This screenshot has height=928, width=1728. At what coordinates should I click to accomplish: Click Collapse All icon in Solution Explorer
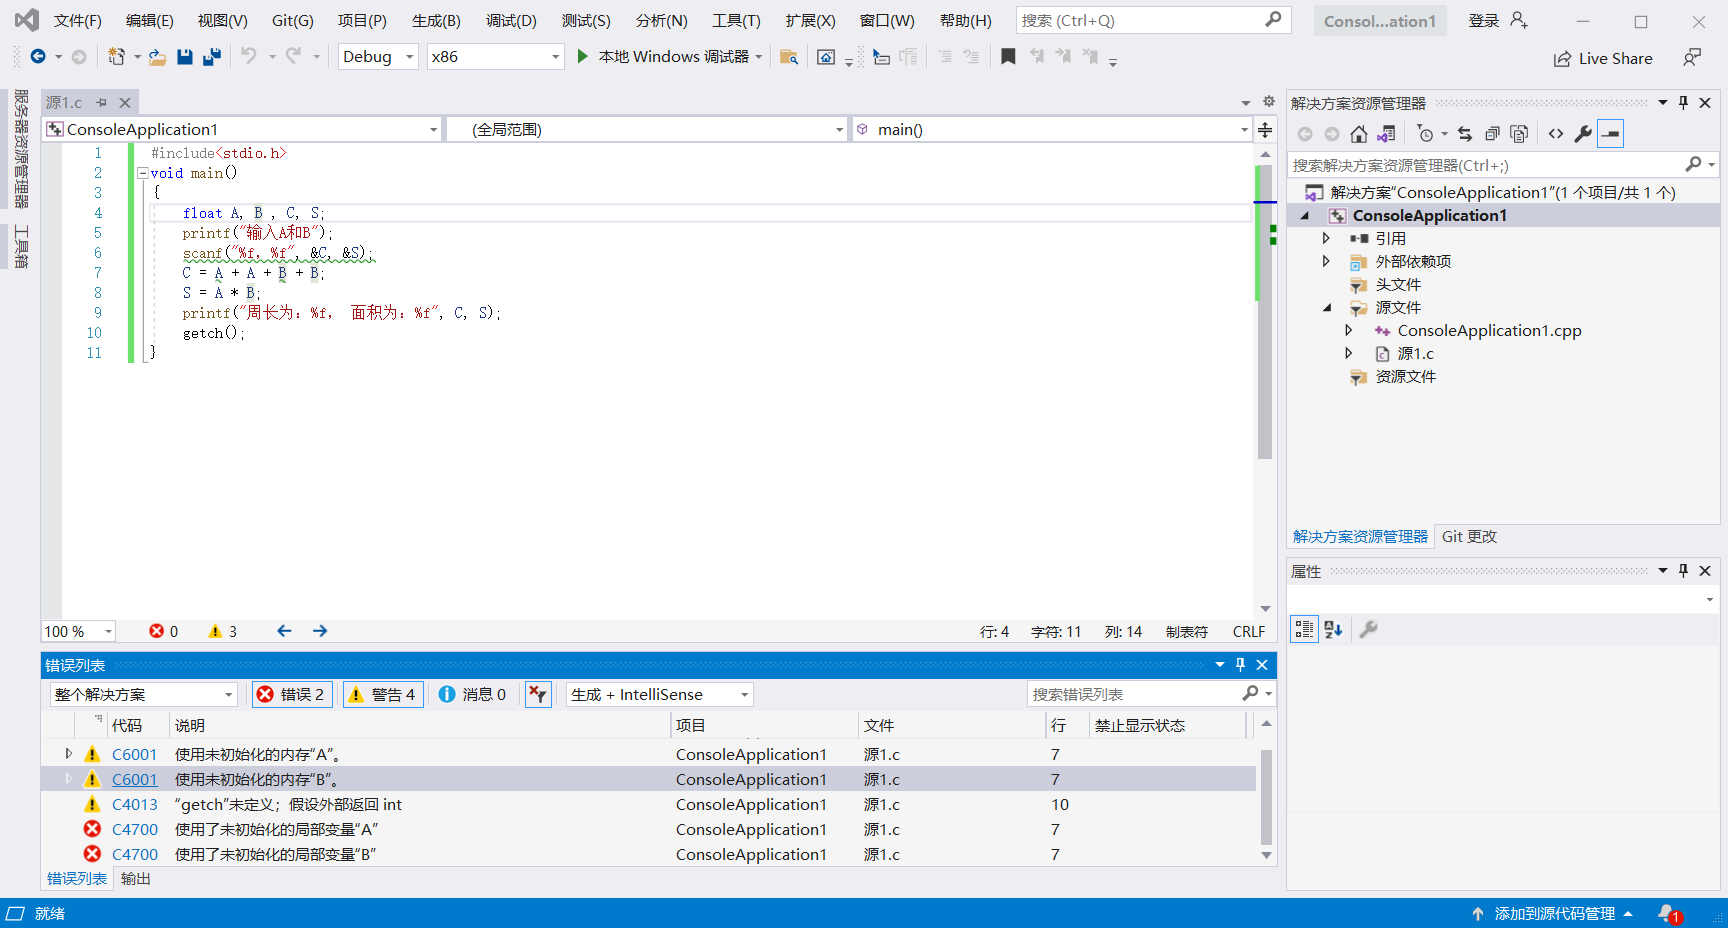click(x=1492, y=134)
